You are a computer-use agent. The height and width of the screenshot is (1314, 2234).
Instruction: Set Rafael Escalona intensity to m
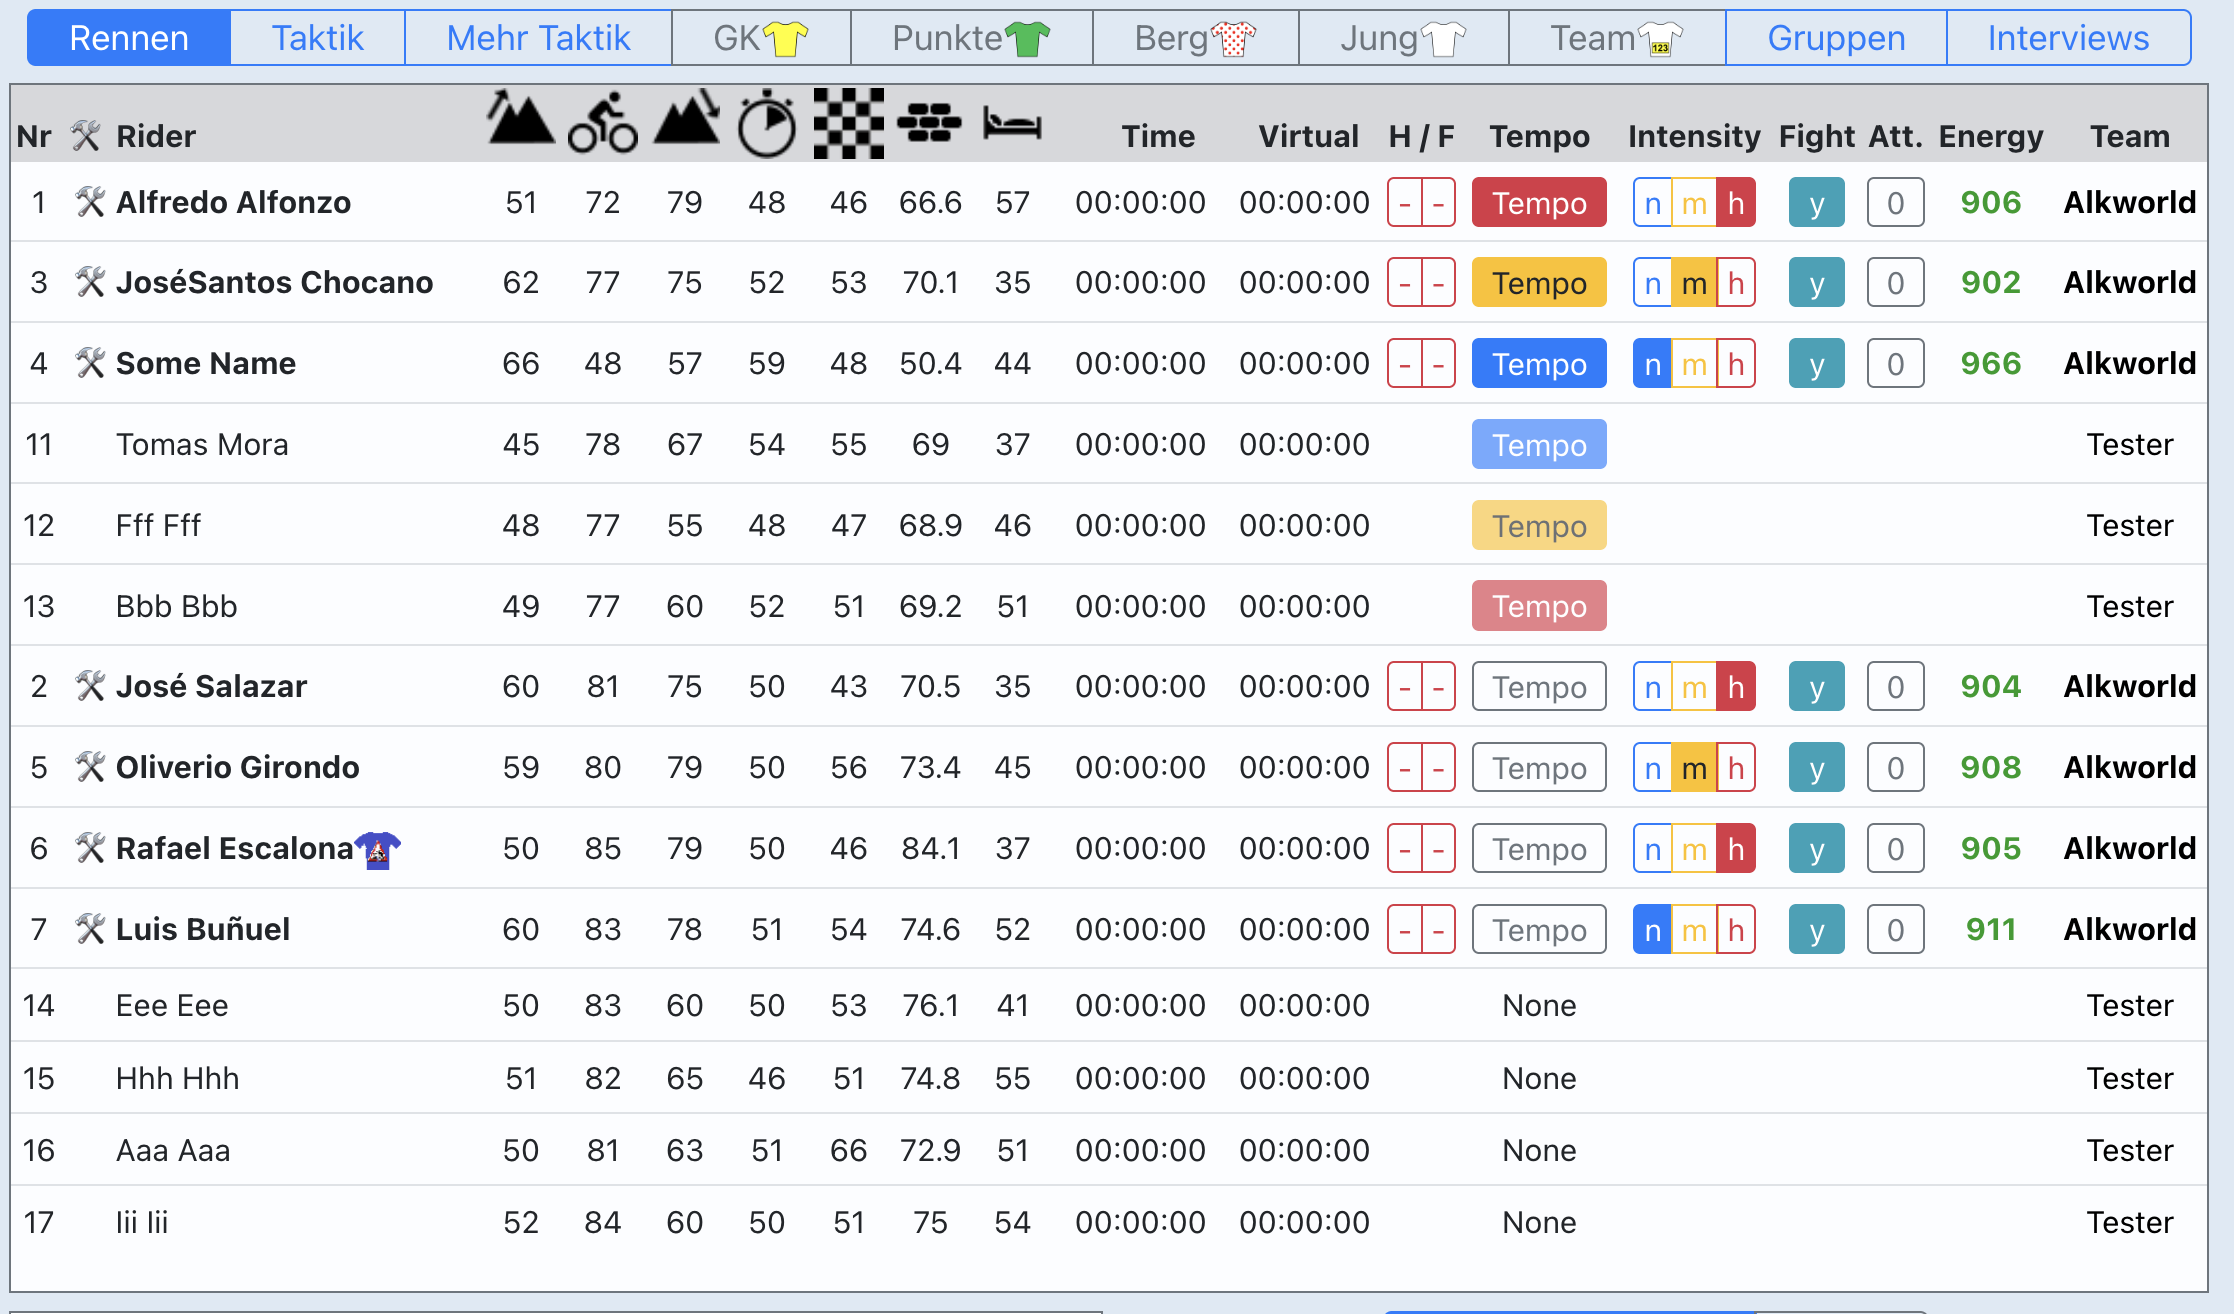pyautogui.click(x=1694, y=849)
